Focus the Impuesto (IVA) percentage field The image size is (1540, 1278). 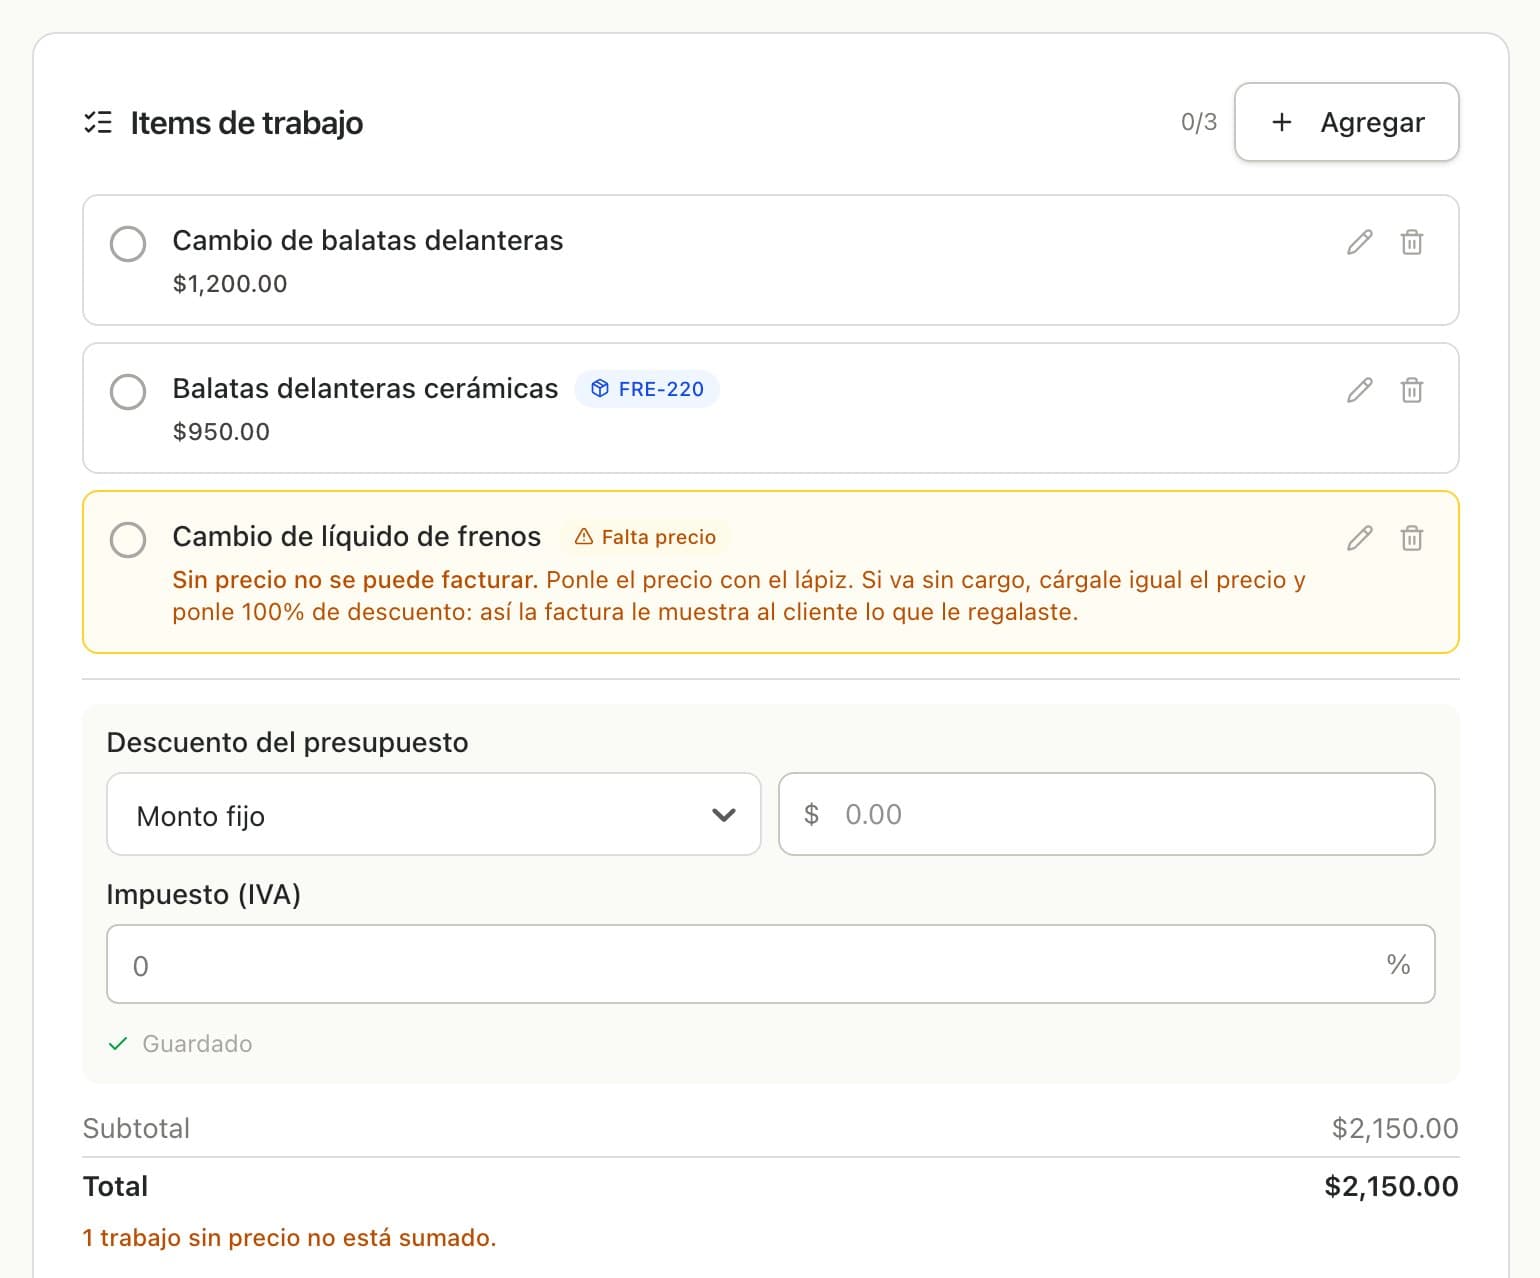[x=771, y=964]
